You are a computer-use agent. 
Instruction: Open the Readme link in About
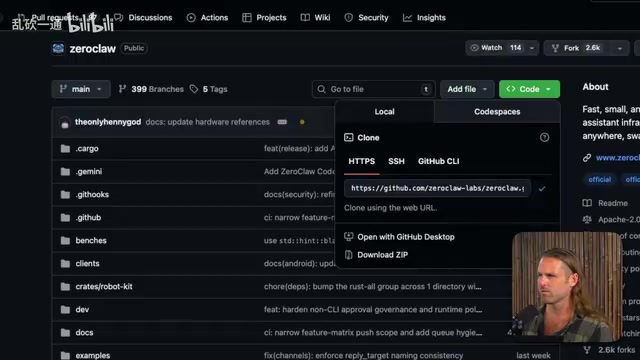point(605,203)
